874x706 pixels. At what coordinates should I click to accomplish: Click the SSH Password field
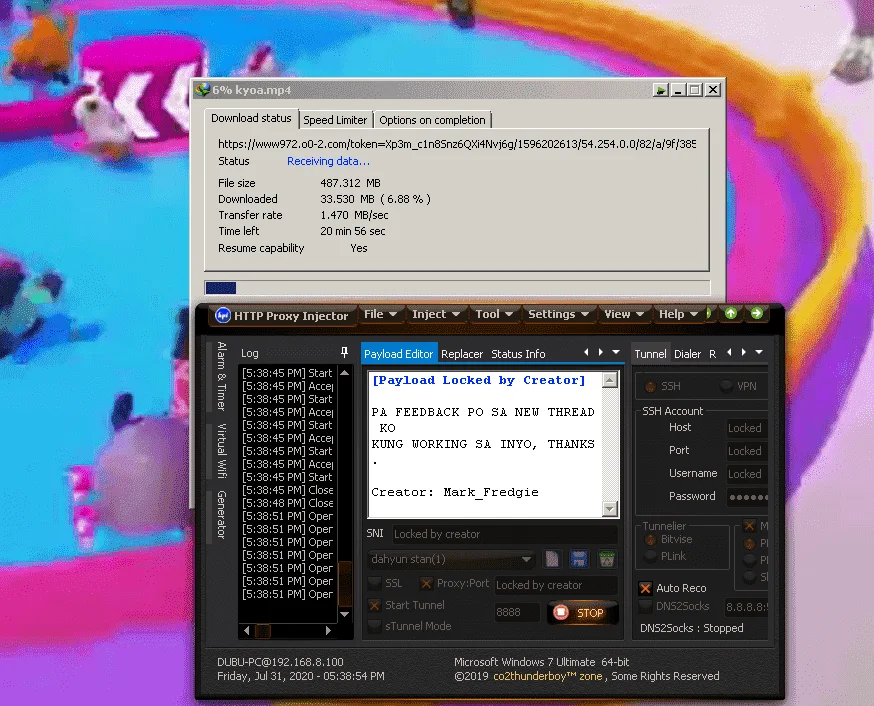pyautogui.click(x=746, y=496)
